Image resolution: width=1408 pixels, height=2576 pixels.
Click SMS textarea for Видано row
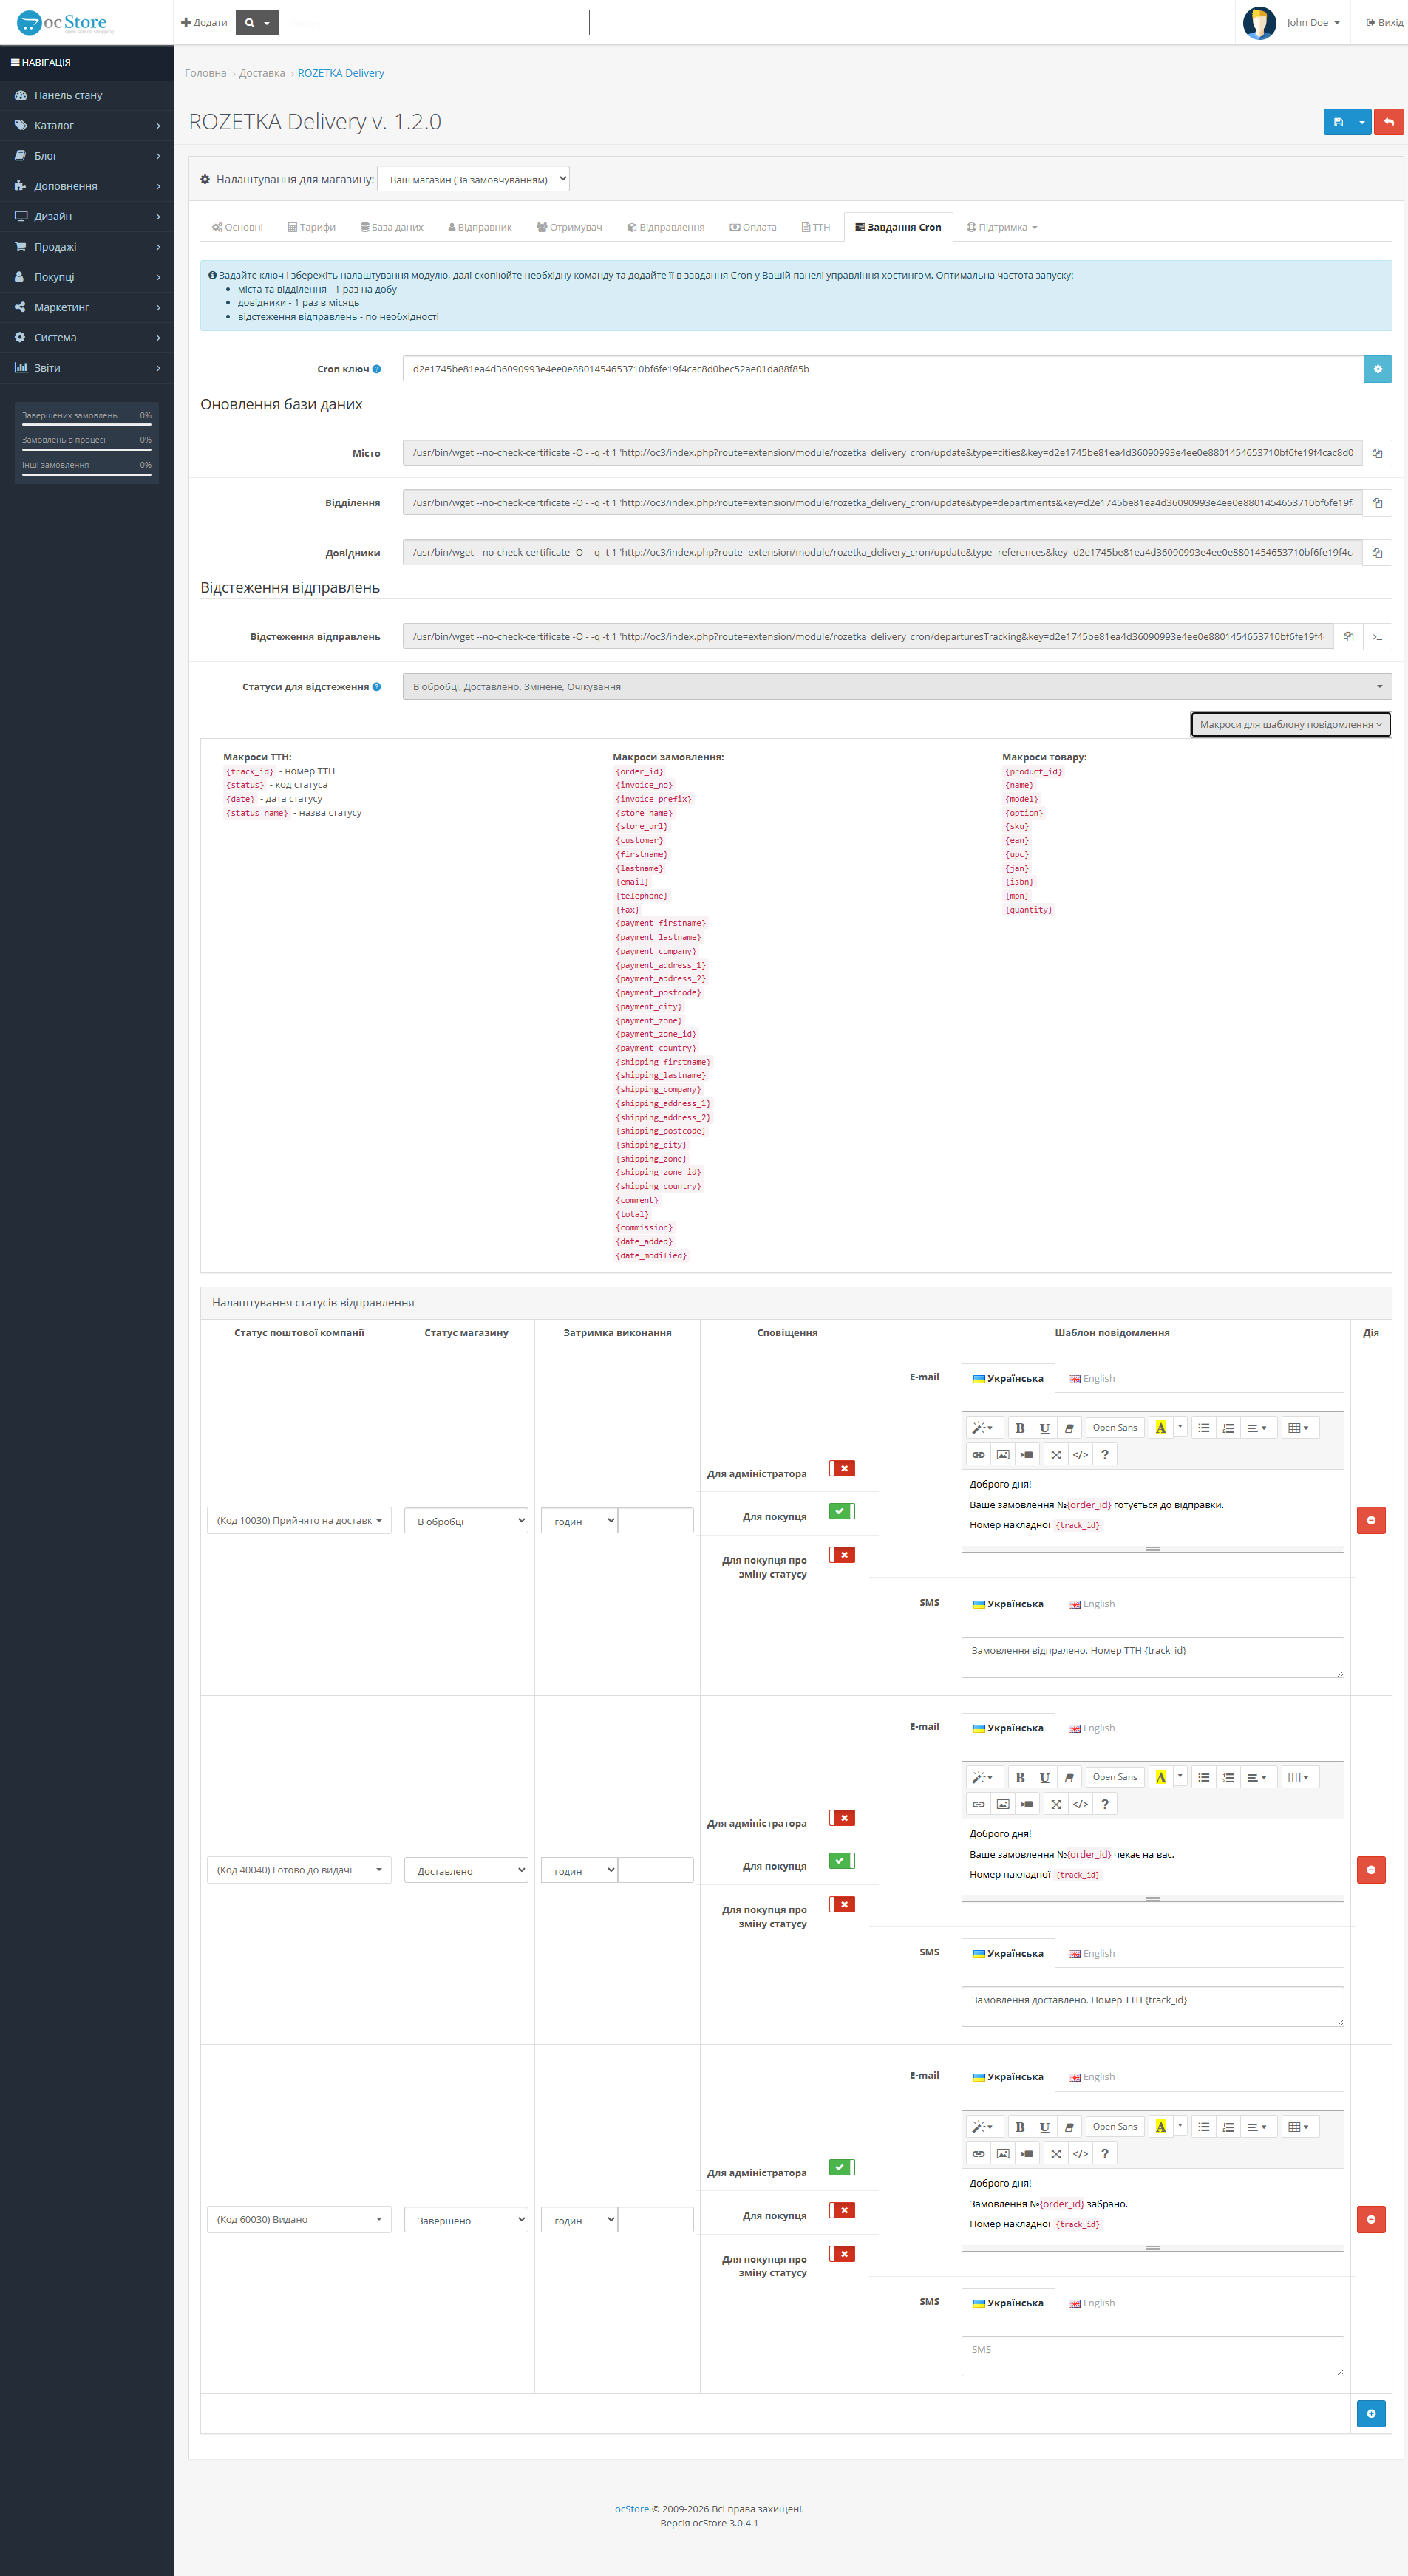[x=1153, y=2356]
